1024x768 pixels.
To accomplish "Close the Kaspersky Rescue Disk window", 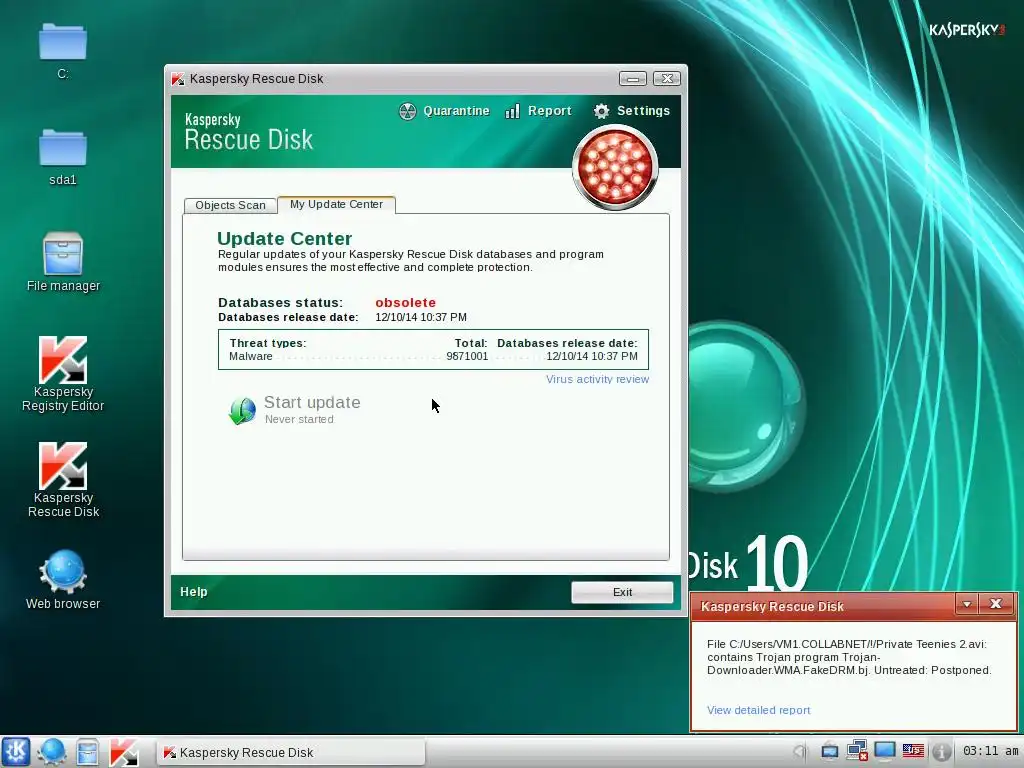I will [667, 79].
